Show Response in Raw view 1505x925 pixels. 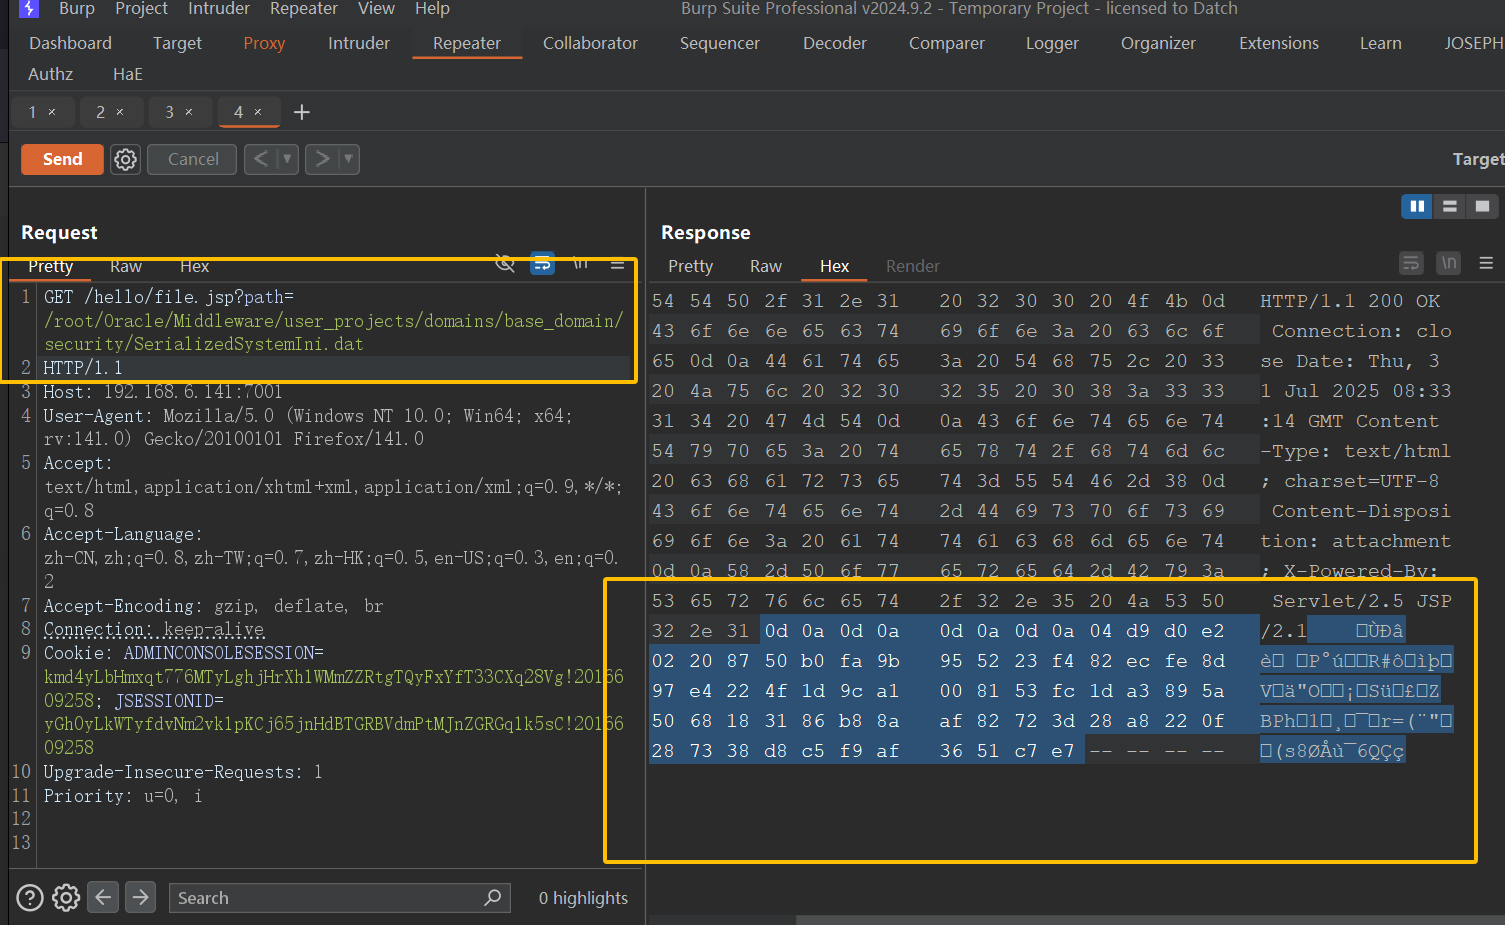click(766, 266)
